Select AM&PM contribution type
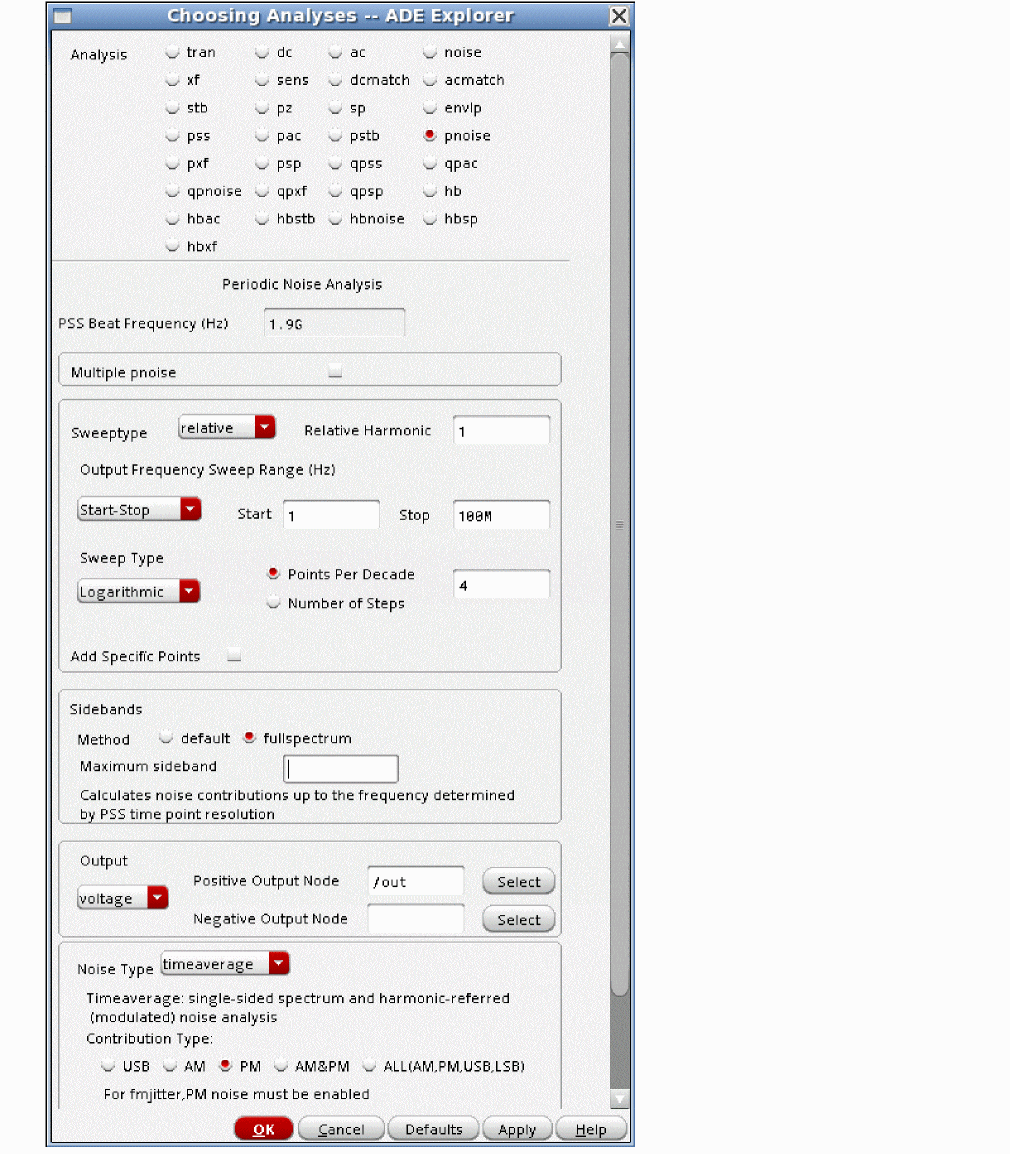Image resolution: width=1010 pixels, height=1154 pixels. (x=280, y=1066)
